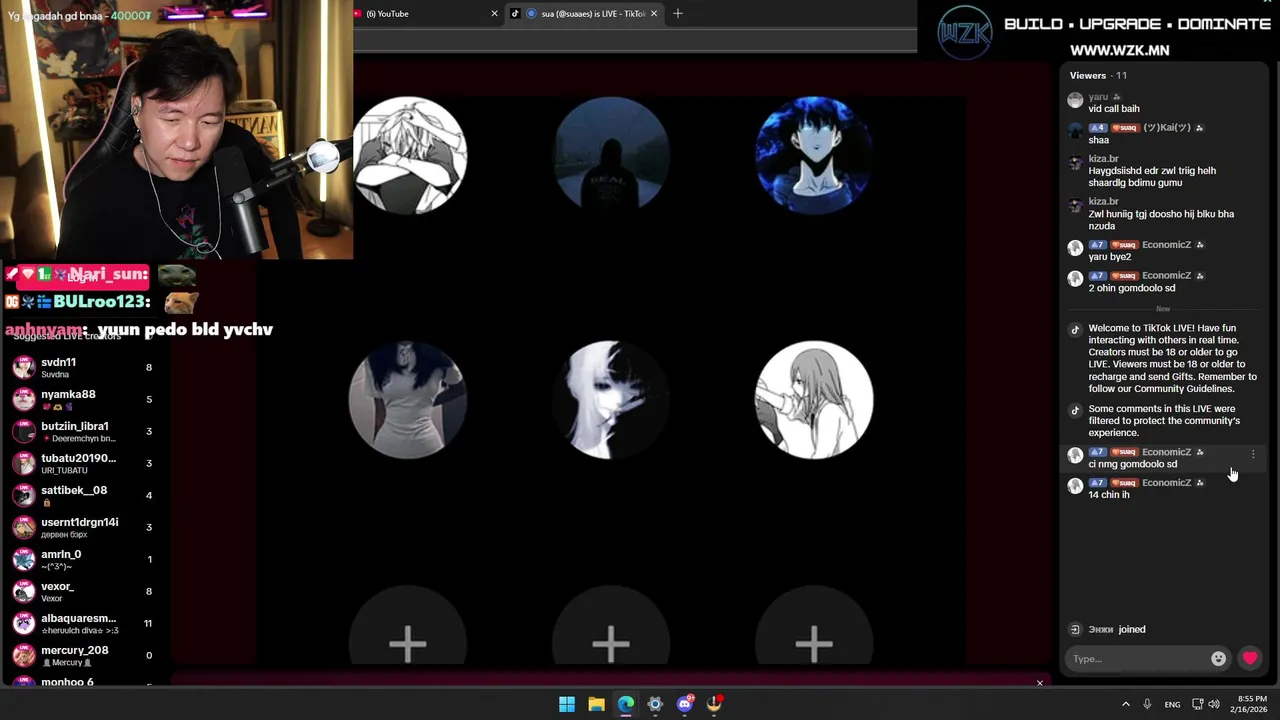Open the Viewers list header
The image size is (1280, 720).
tap(1098, 75)
